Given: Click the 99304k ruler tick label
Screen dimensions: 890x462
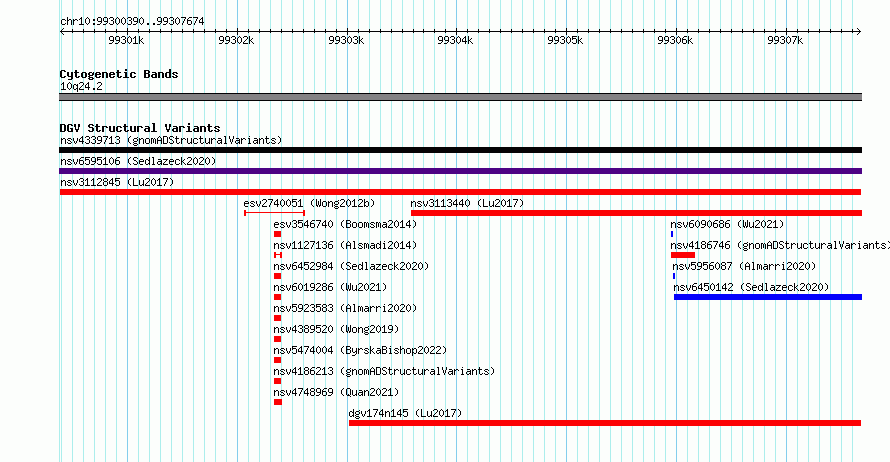Looking at the screenshot, I should [x=455, y=40].
